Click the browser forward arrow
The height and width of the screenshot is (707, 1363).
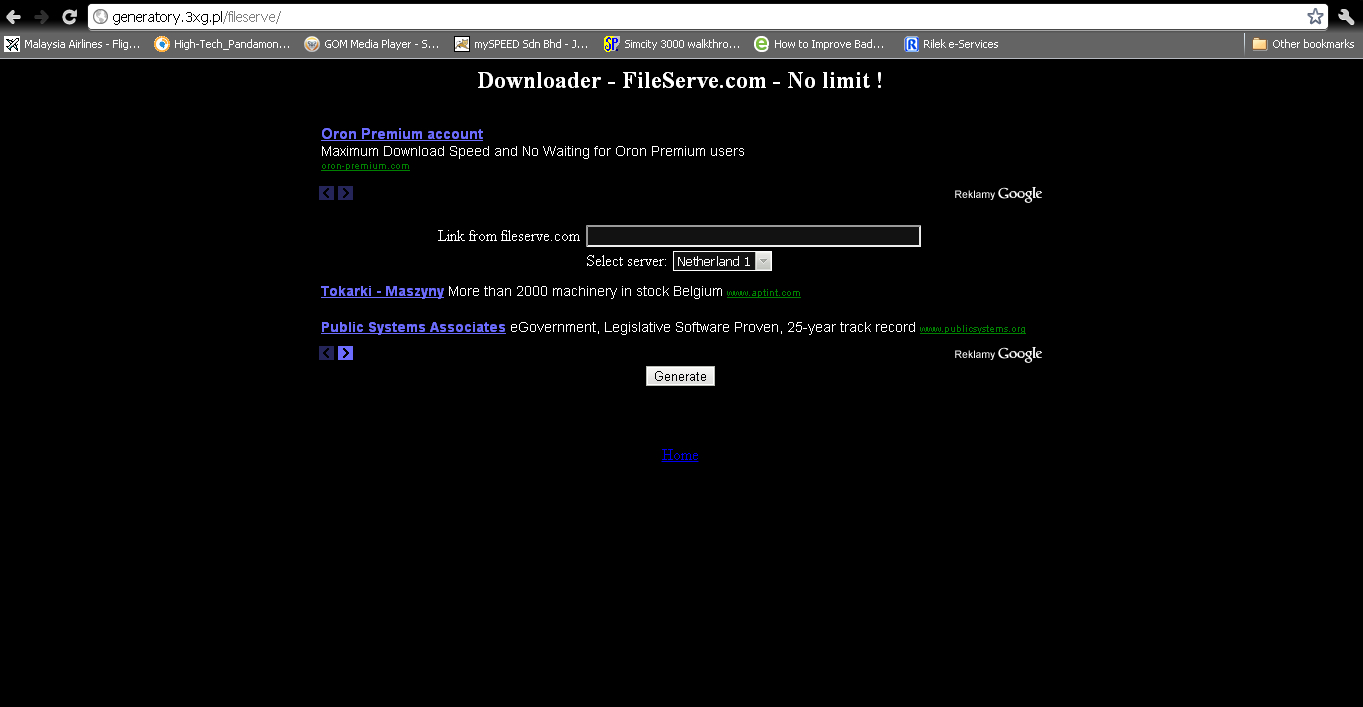tap(41, 17)
